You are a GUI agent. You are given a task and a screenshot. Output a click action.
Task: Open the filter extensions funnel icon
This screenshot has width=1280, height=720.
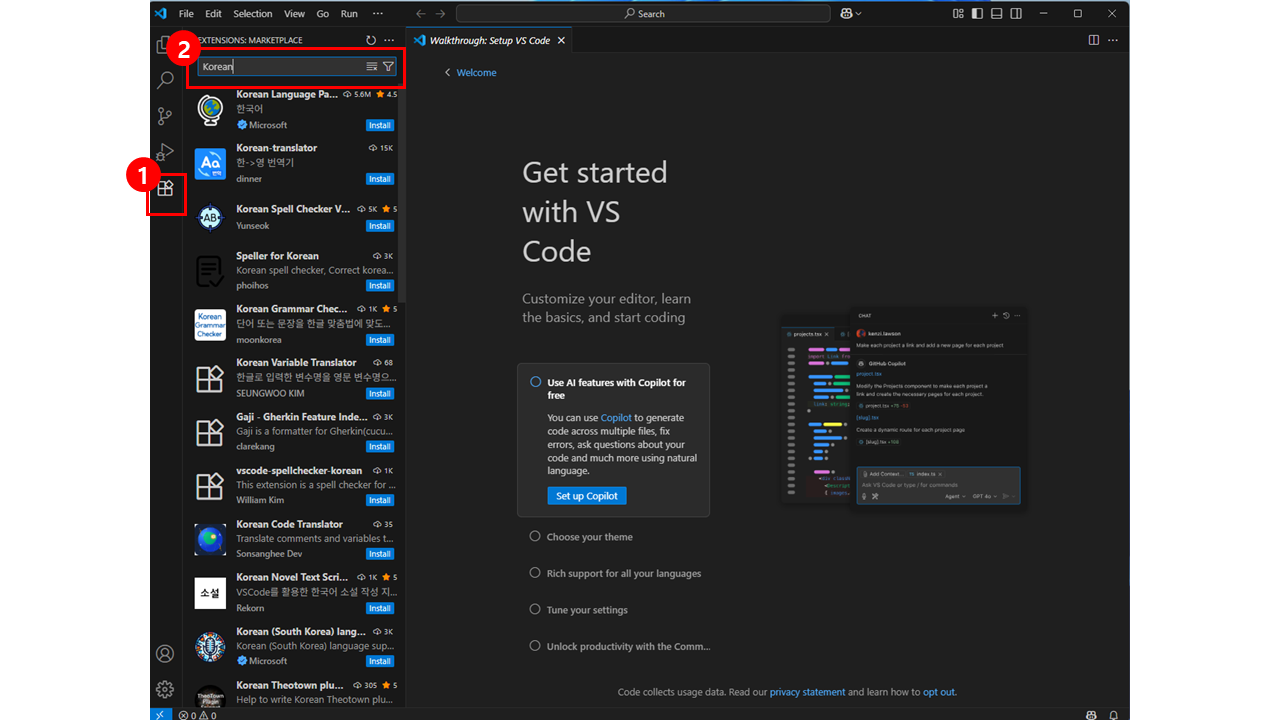coord(388,66)
